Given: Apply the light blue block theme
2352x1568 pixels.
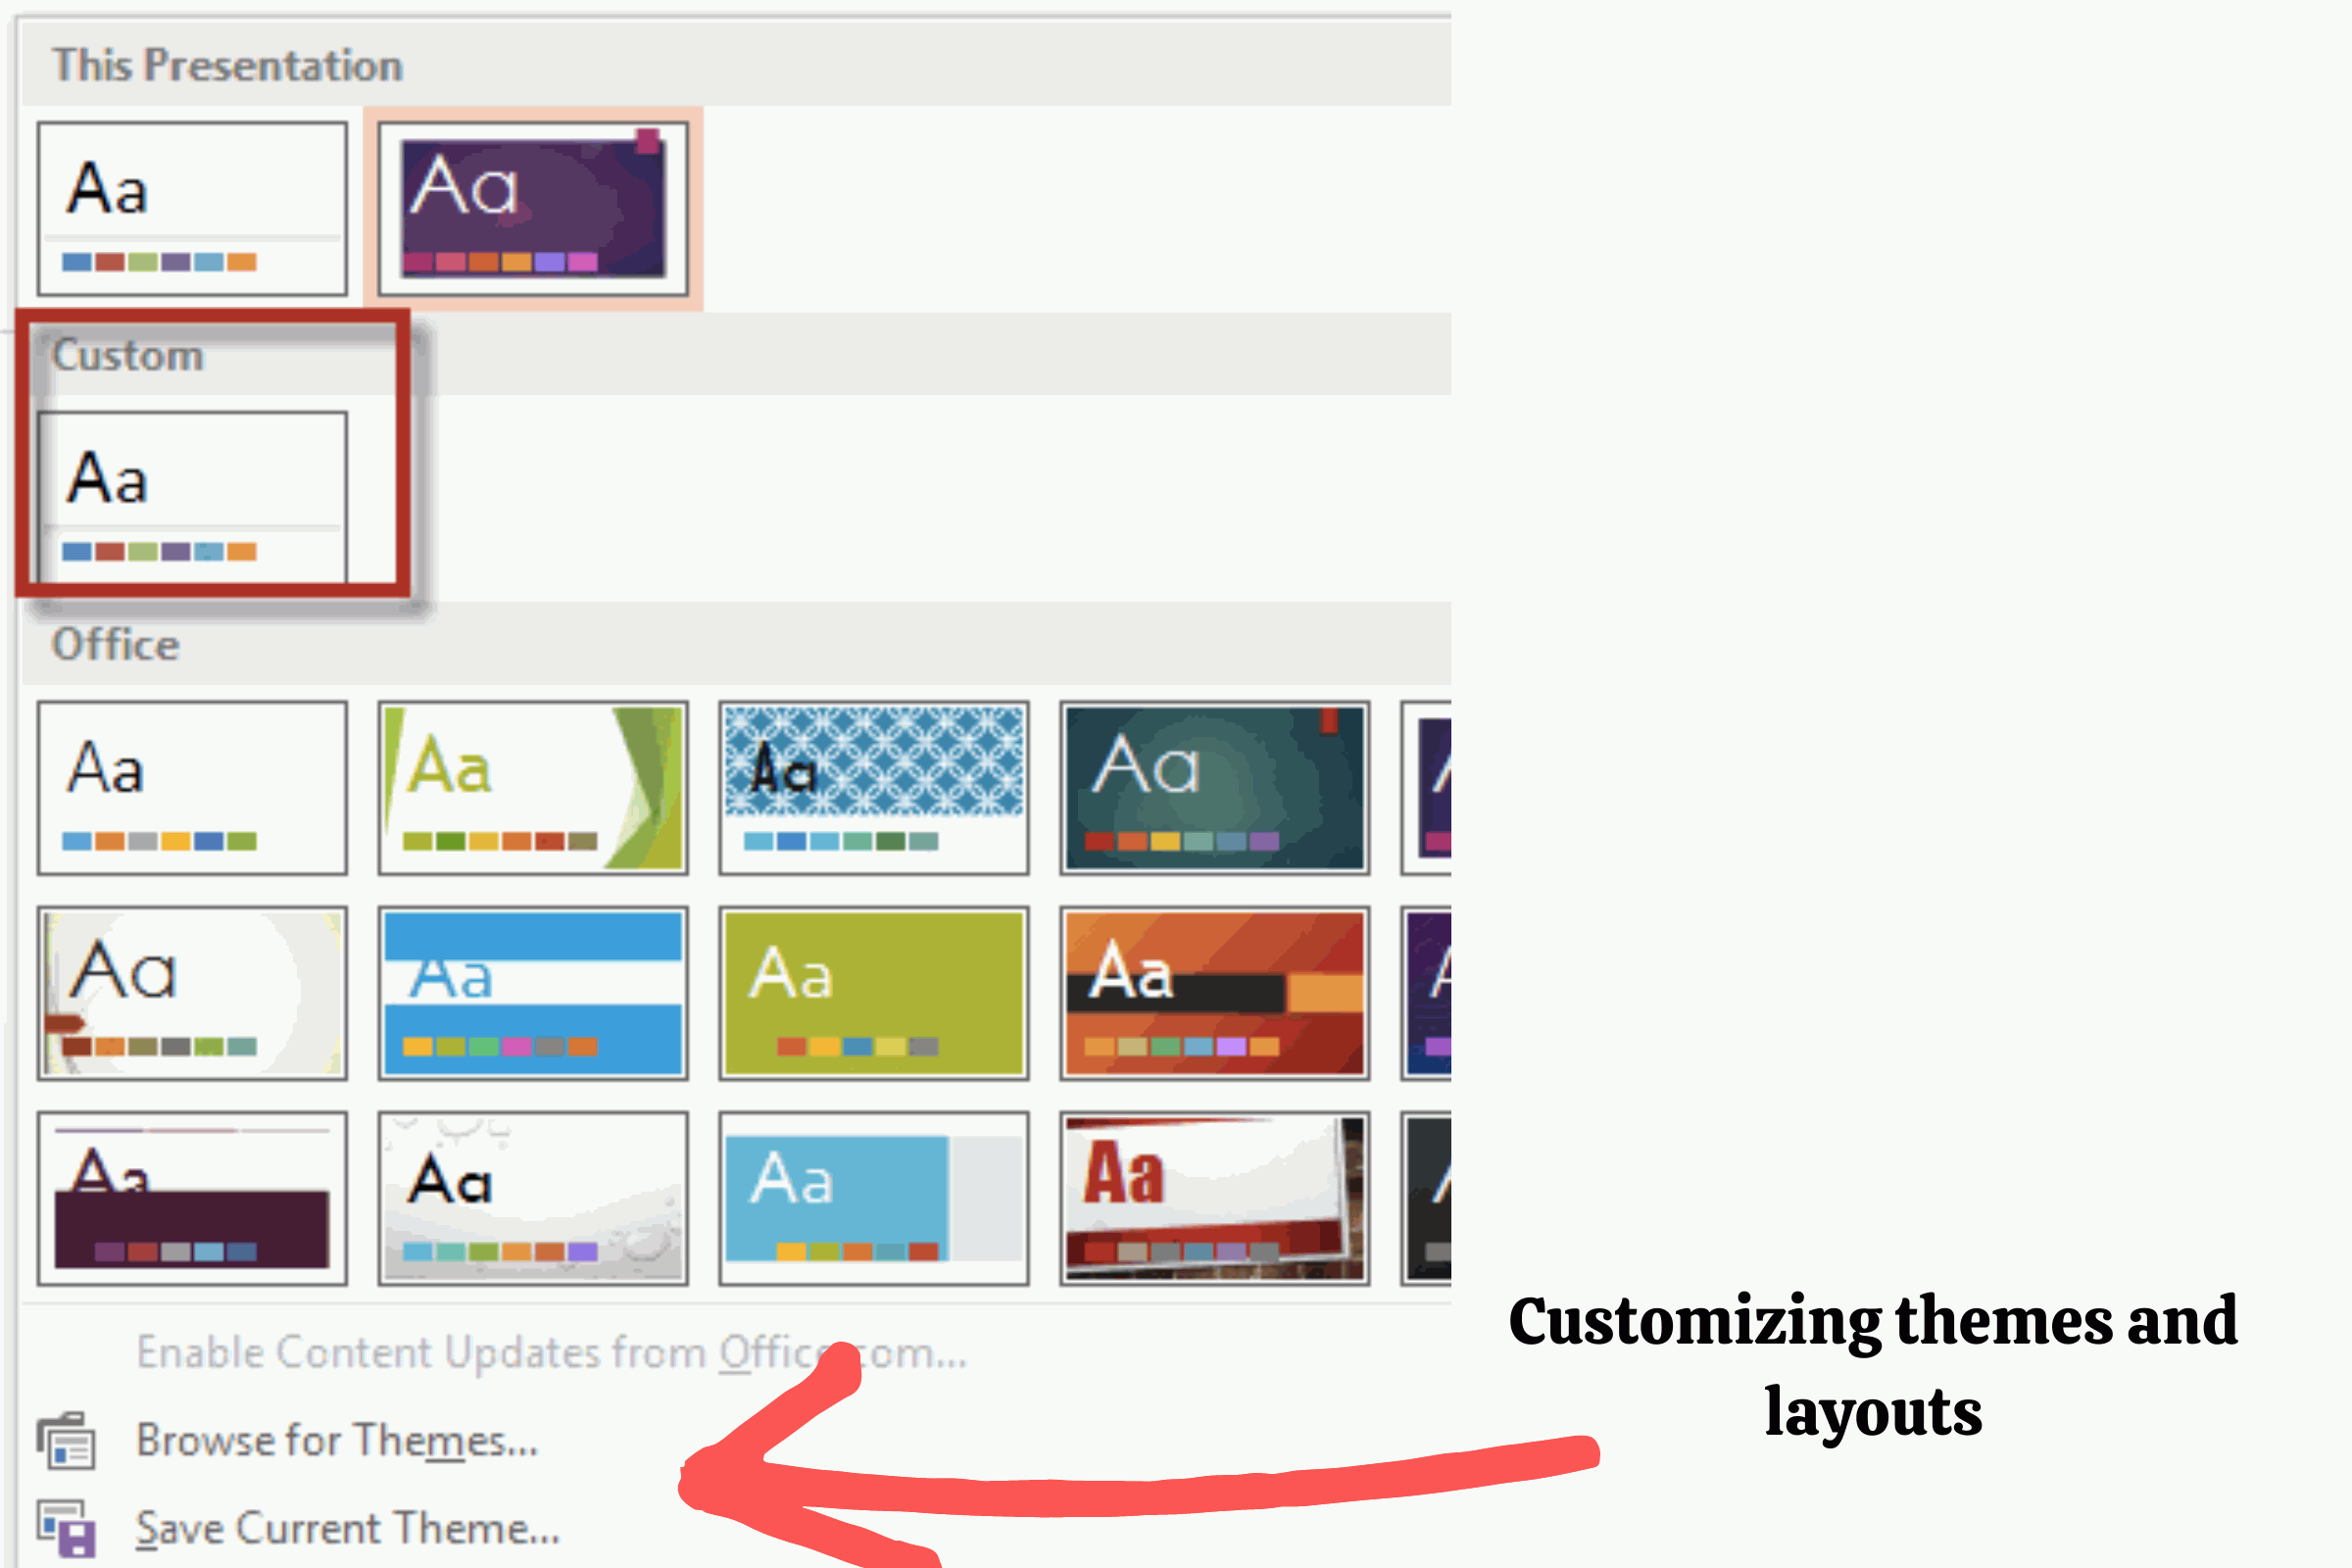Looking at the screenshot, I should 874,1198.
